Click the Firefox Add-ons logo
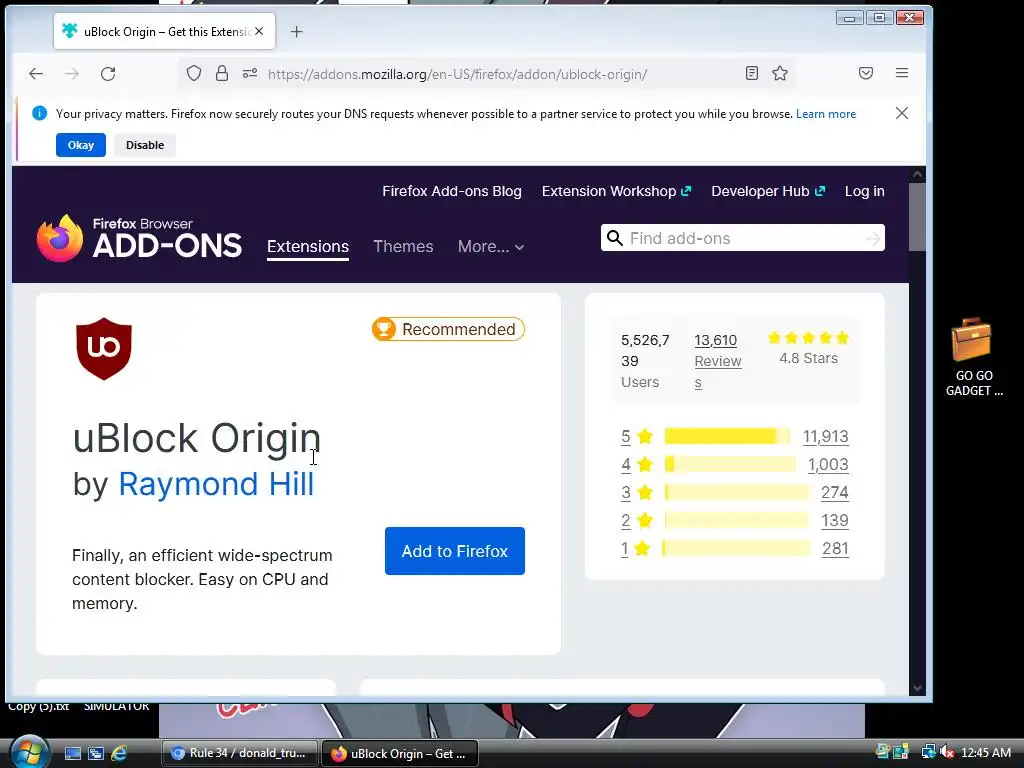Image resolution: width=1024 pixels, height=768 pixels. point(139,238)
